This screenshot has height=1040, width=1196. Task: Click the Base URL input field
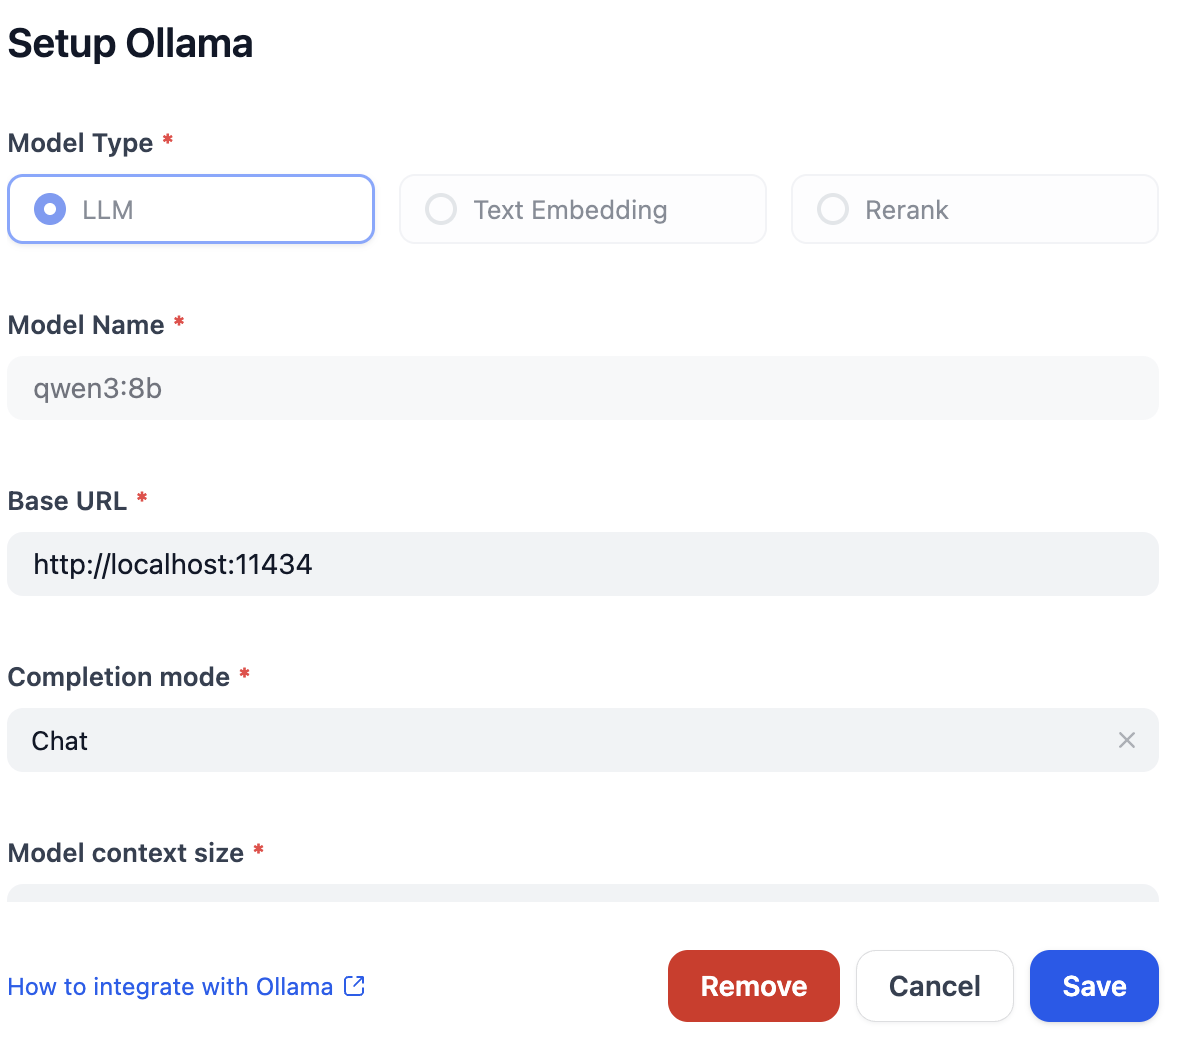[x=583, y=564]
